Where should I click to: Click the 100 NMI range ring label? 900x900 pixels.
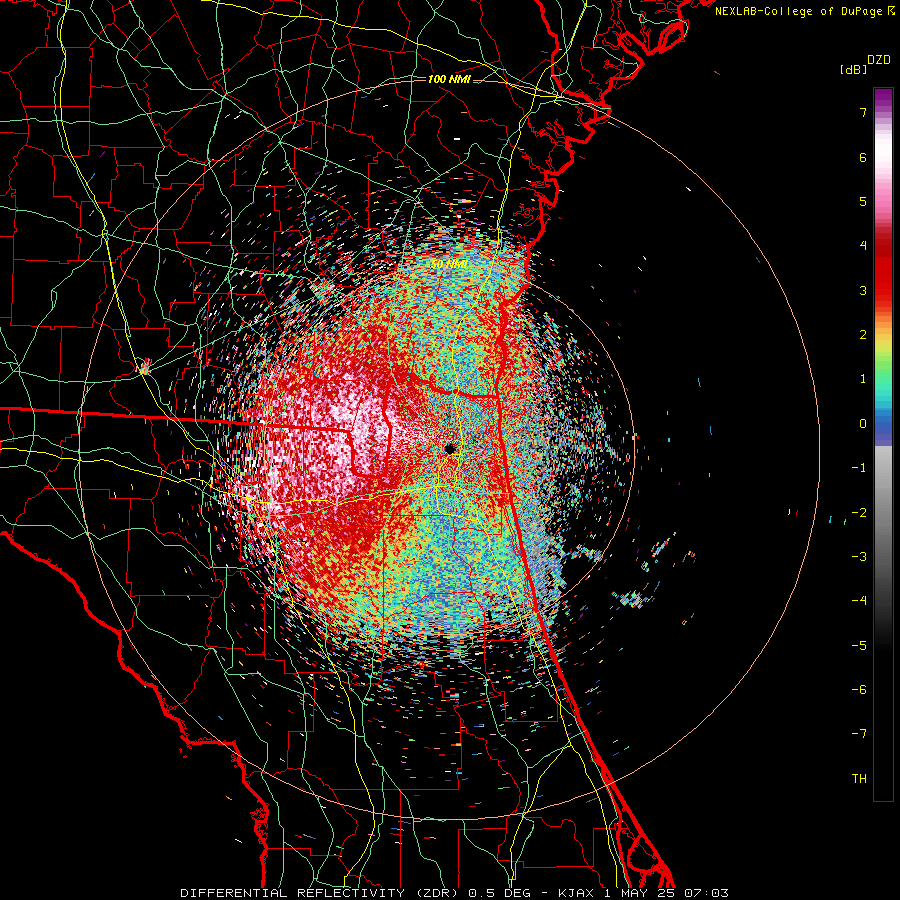tap(449, 79)
